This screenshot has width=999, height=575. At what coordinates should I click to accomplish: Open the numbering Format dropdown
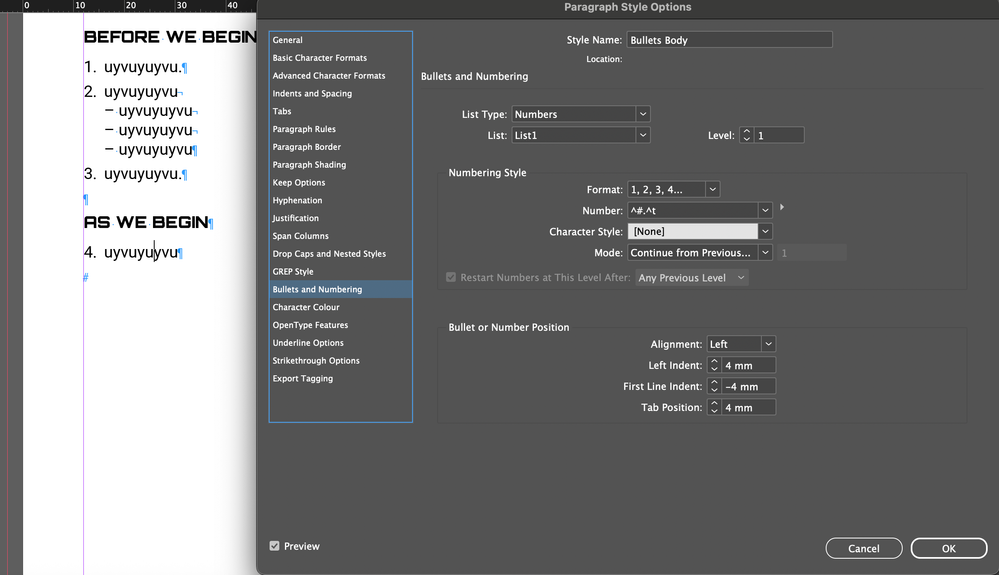pyautogui.click(x=673, y=189)
